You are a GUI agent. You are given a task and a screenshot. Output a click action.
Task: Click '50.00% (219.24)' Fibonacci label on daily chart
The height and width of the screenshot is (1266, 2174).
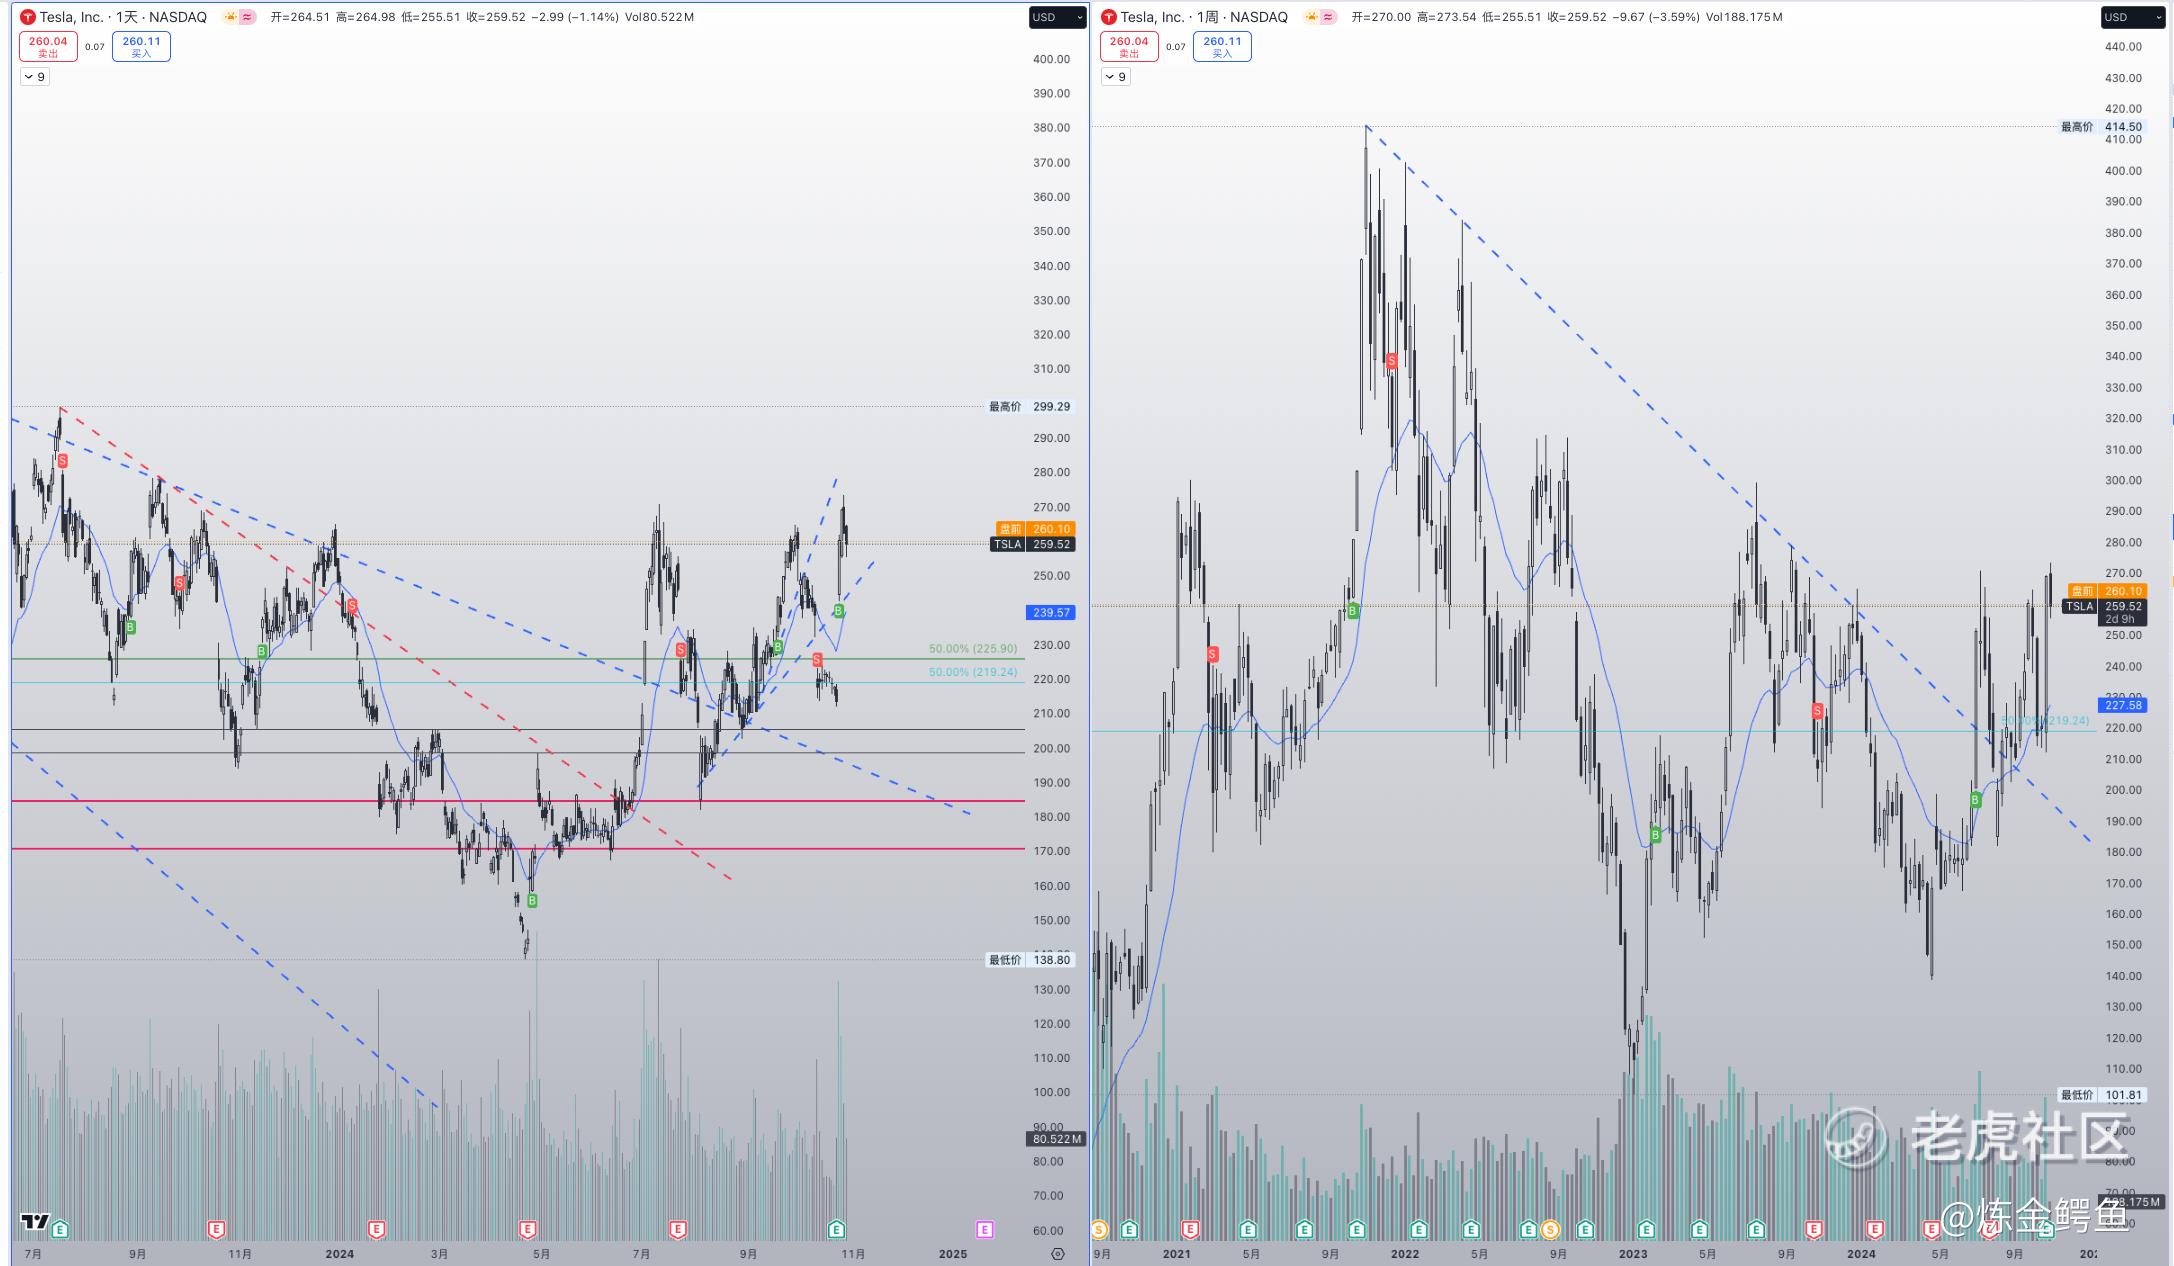(973, 672)
